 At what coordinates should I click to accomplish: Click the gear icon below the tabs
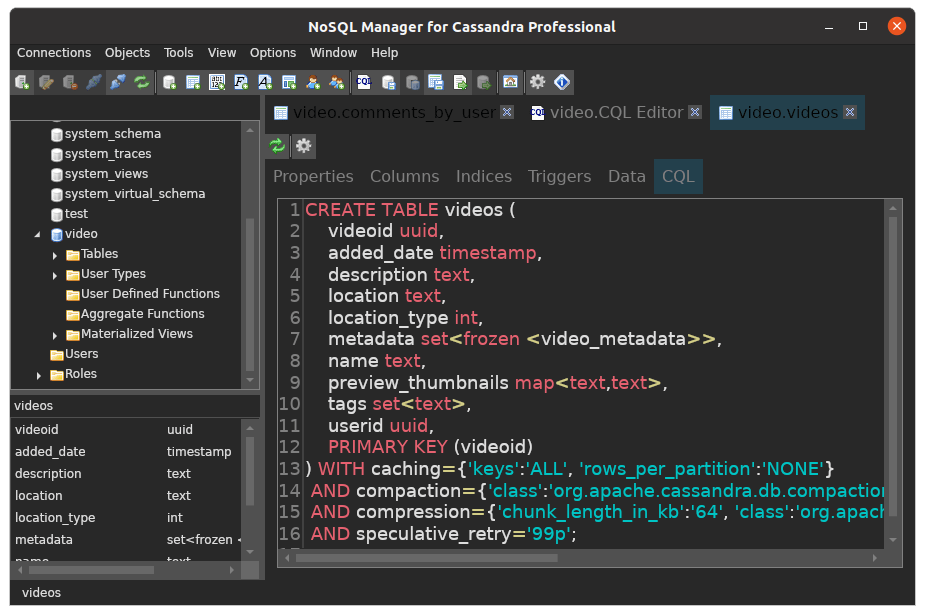(x=303, y=146)
